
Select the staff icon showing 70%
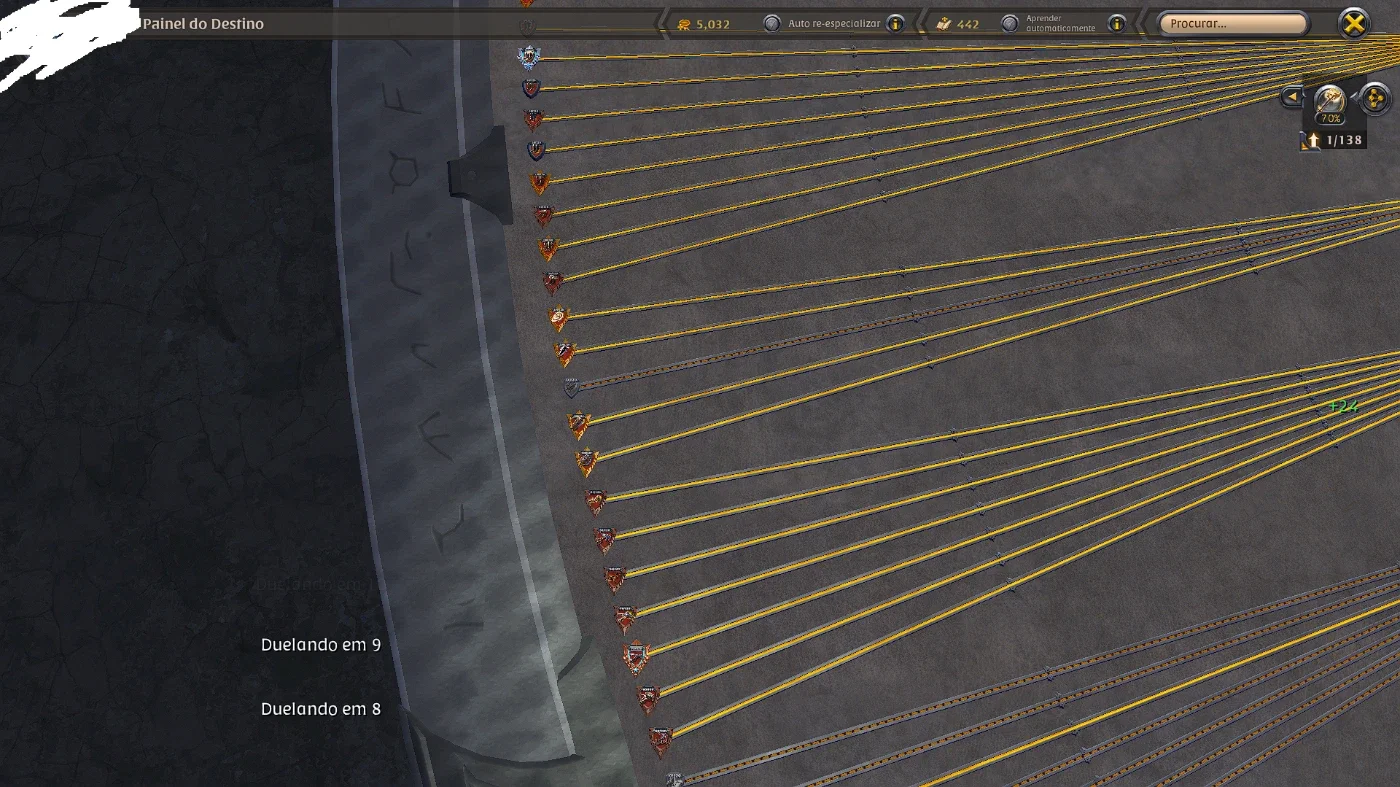click(x=1330, y=102)
